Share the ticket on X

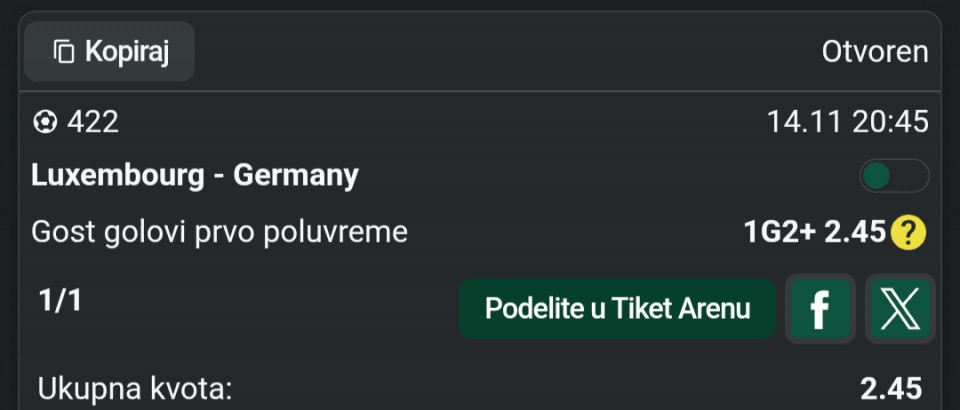click(x=900, y=309)
